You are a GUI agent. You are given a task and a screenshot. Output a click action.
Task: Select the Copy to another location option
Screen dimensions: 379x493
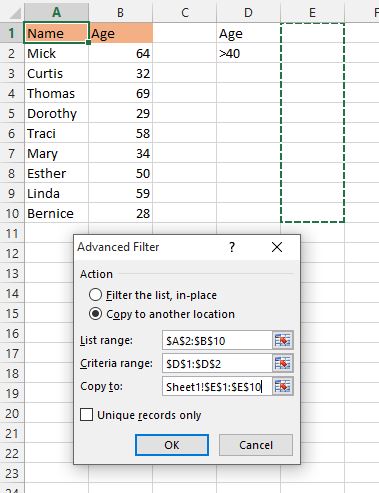point(95,314)
